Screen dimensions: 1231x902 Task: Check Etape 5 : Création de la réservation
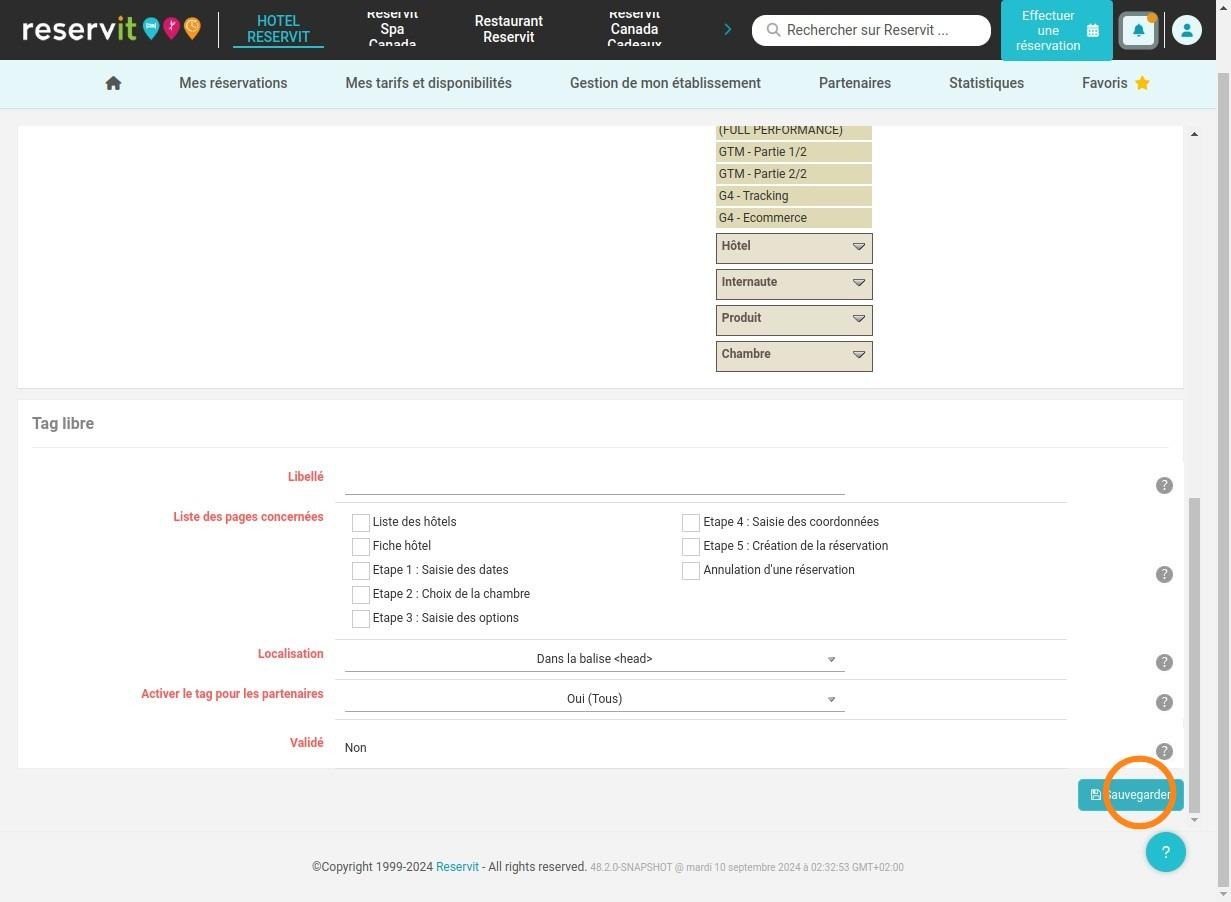691,546
